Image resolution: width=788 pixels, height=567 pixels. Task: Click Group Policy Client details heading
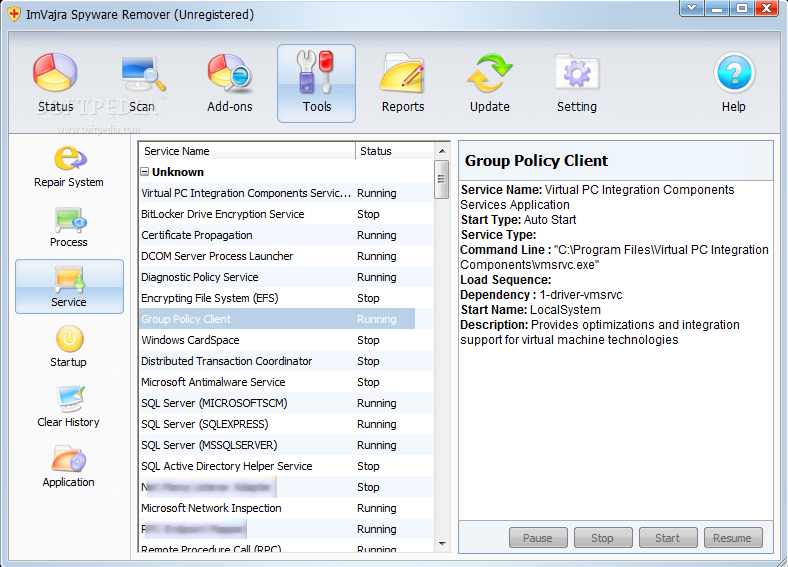coord(536,160)
